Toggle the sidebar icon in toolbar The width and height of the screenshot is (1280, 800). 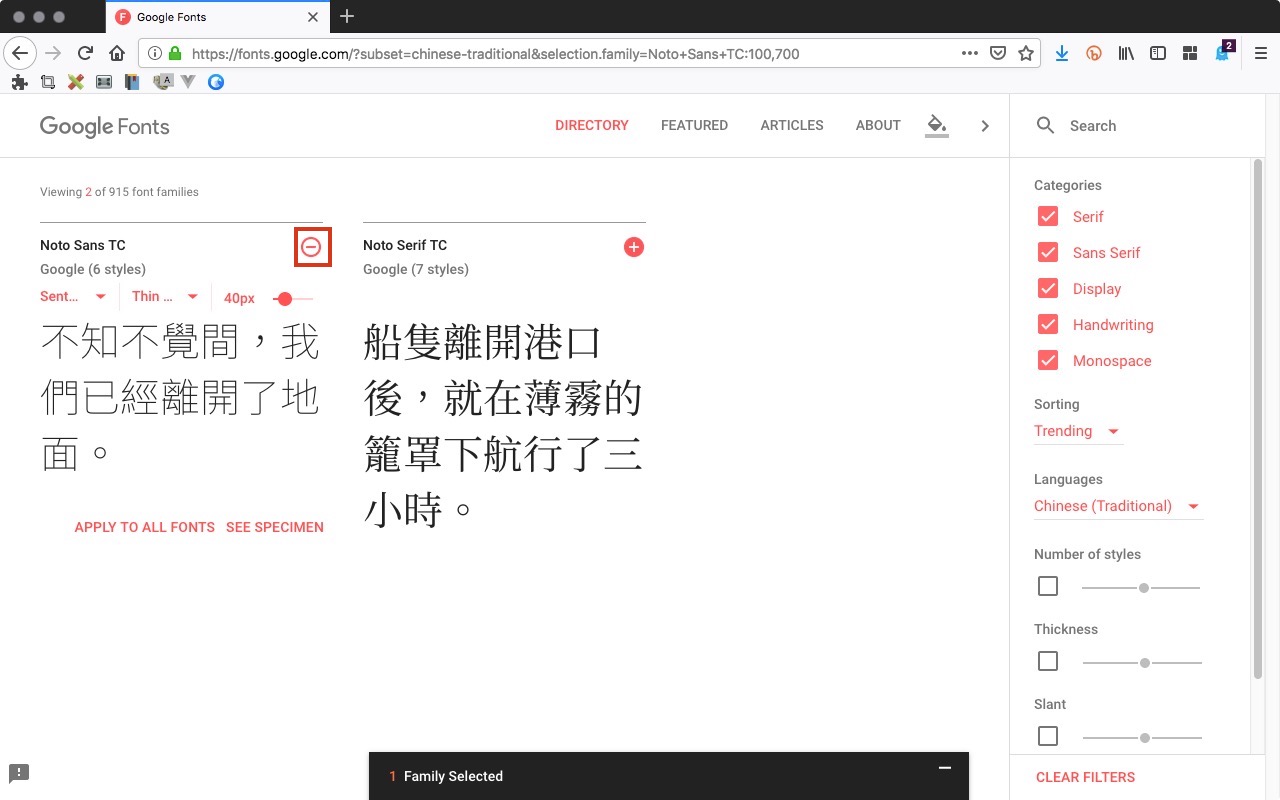coord(1158,53)
